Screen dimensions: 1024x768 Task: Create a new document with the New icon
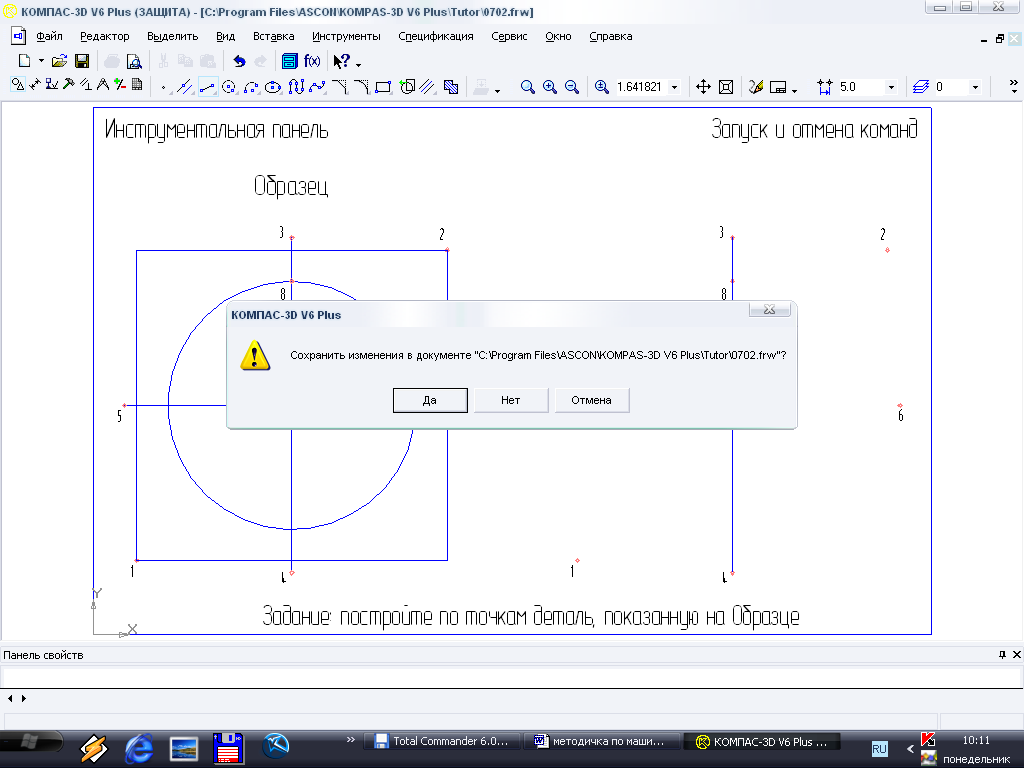(24, 61)
